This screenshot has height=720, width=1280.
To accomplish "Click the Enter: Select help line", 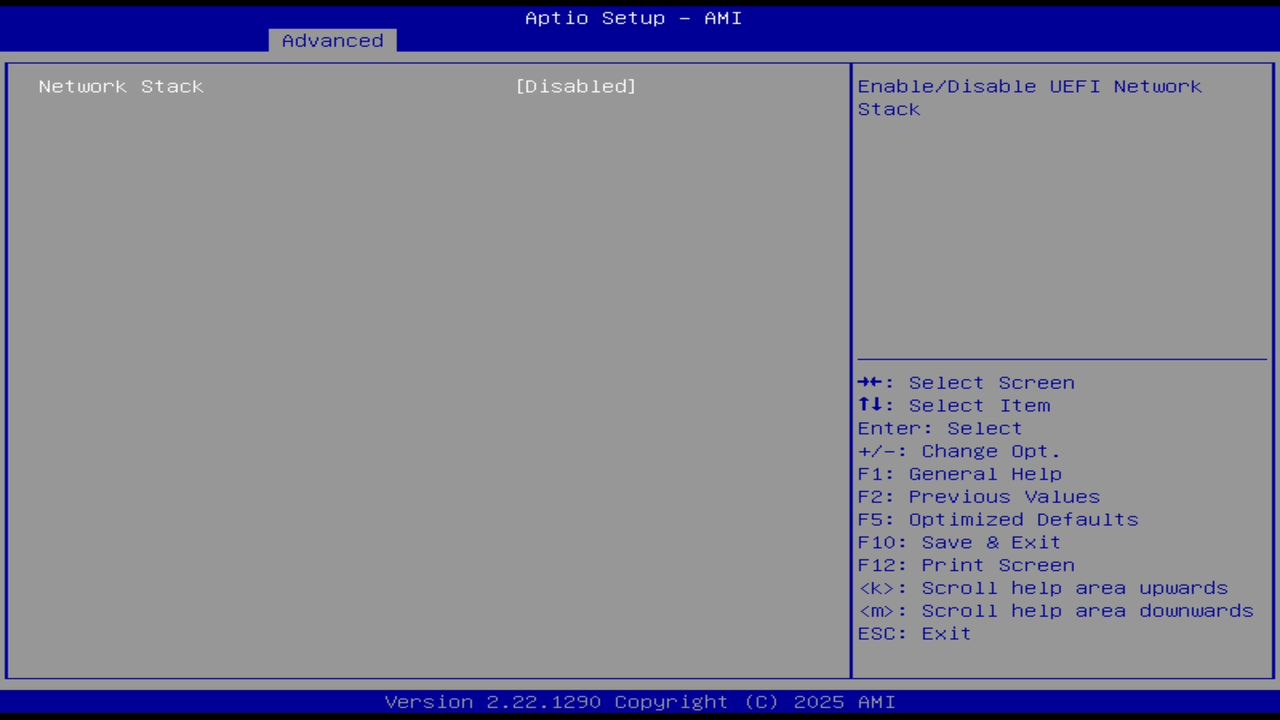I will tap(939, 428).
